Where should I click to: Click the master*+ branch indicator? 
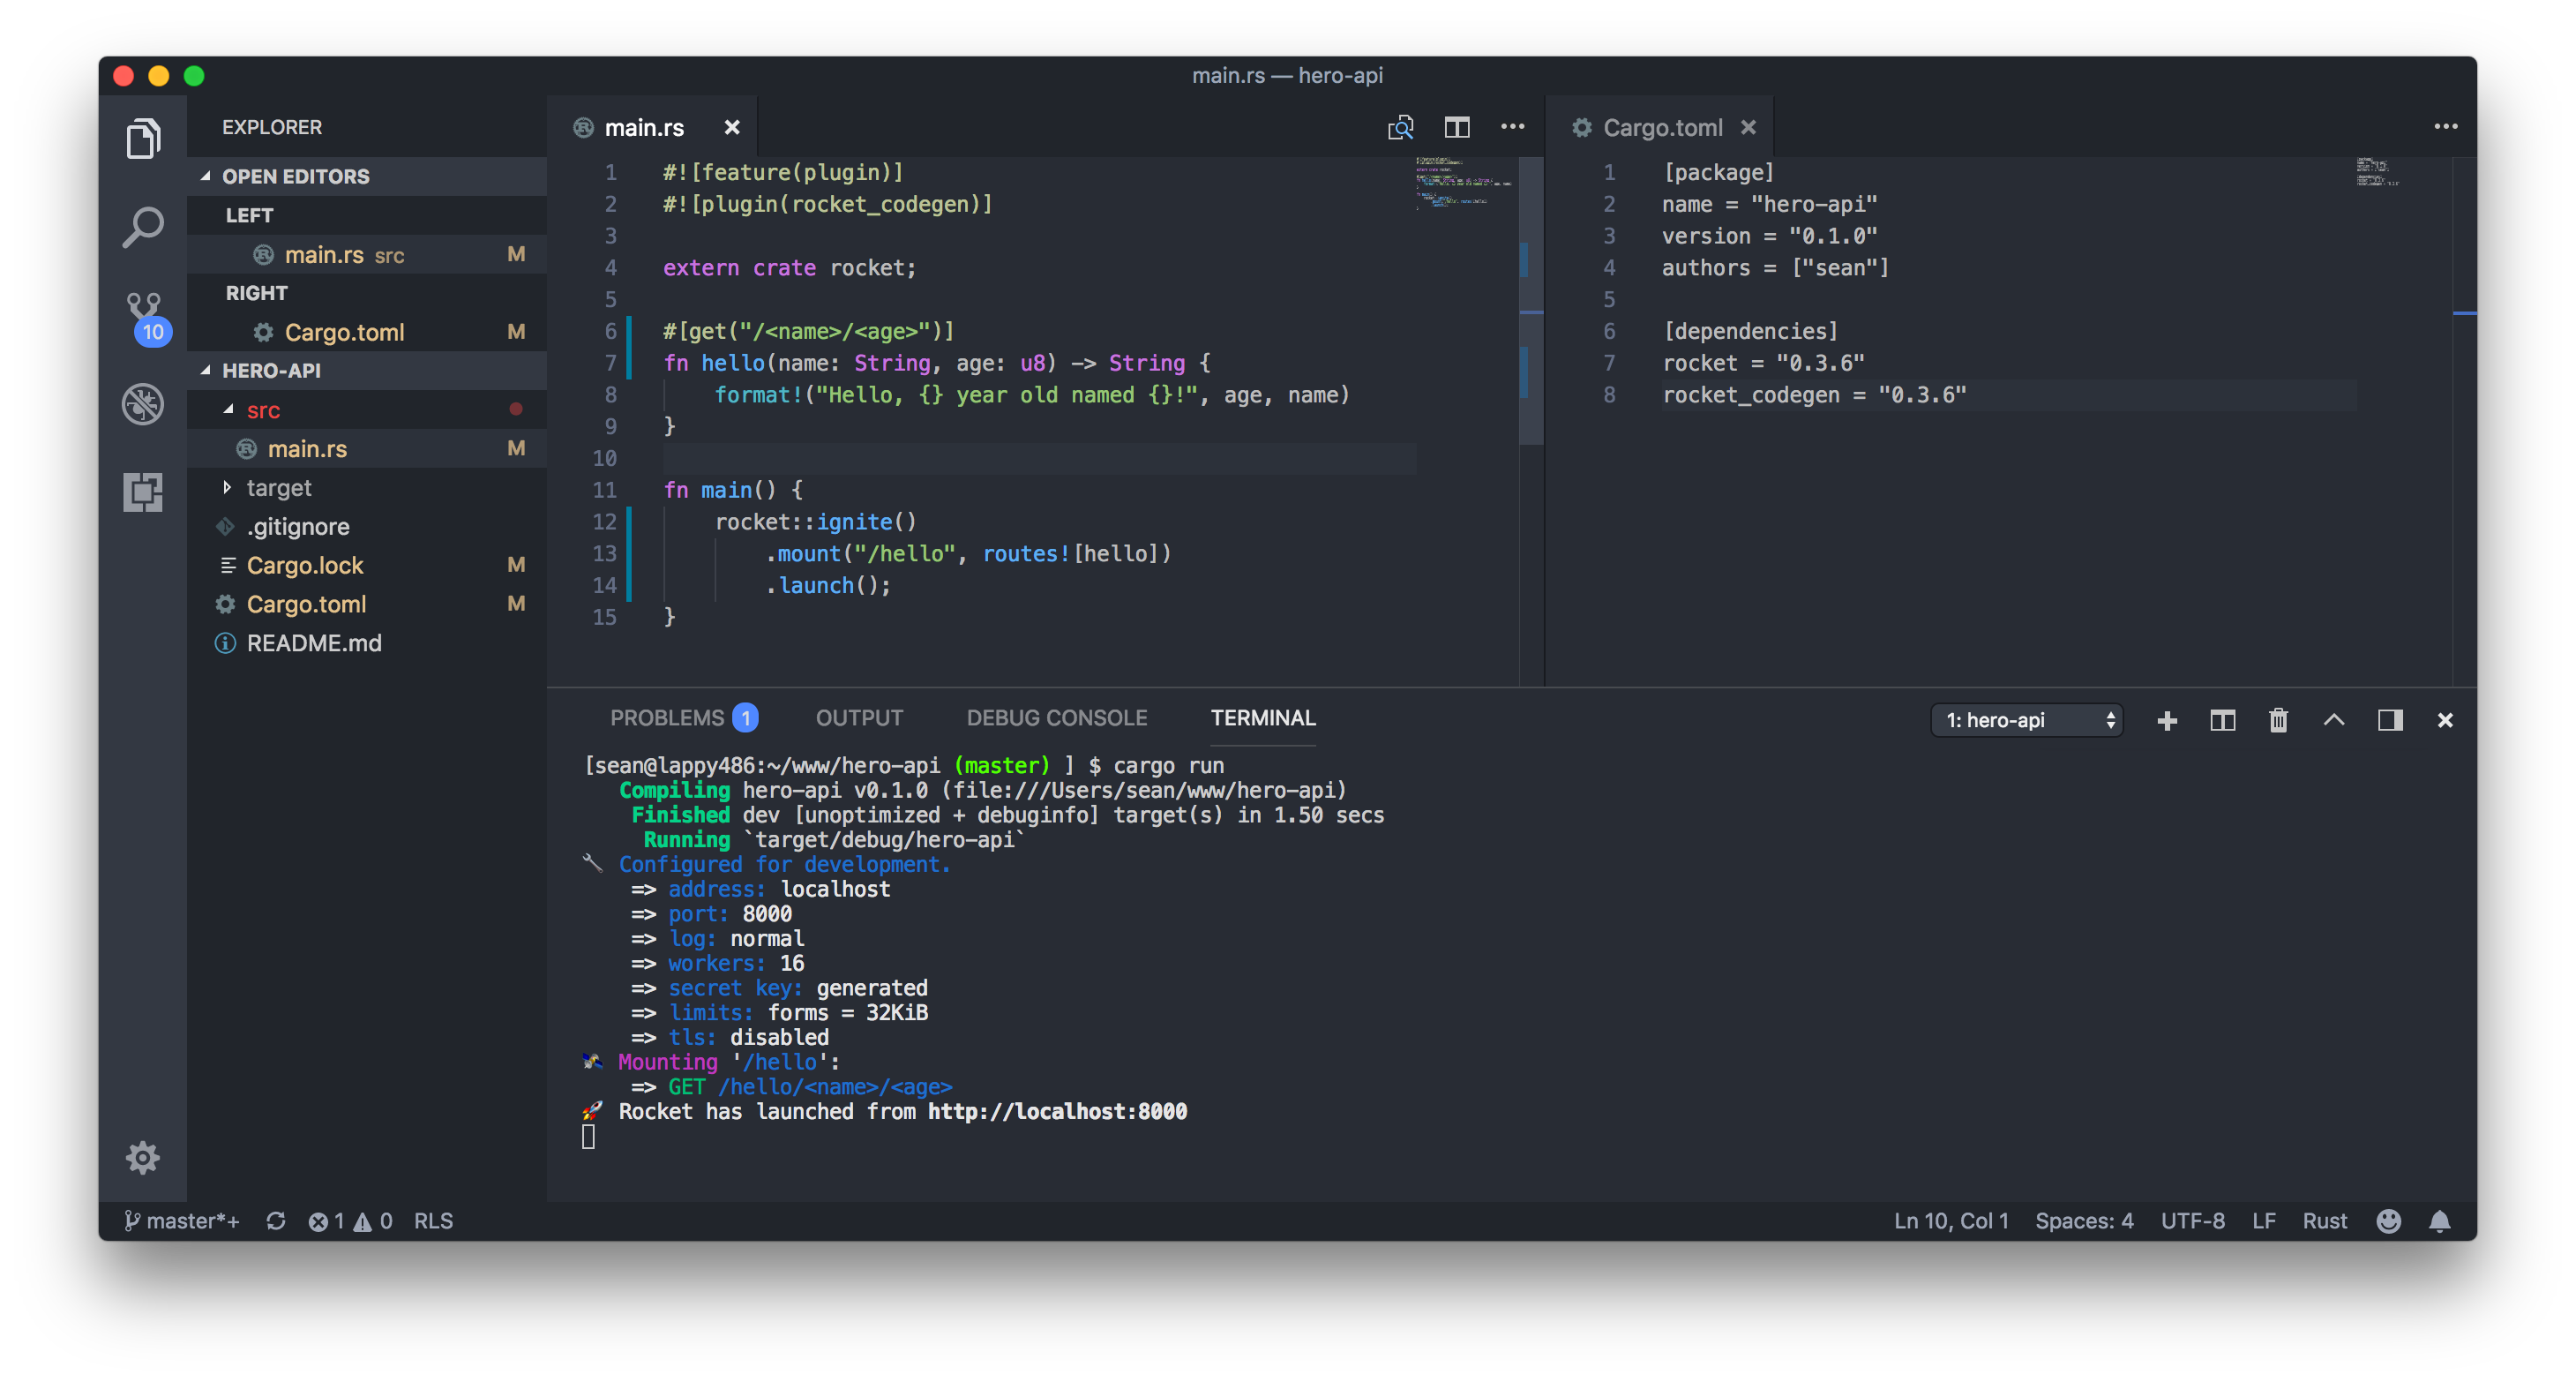pos(181,1220)
